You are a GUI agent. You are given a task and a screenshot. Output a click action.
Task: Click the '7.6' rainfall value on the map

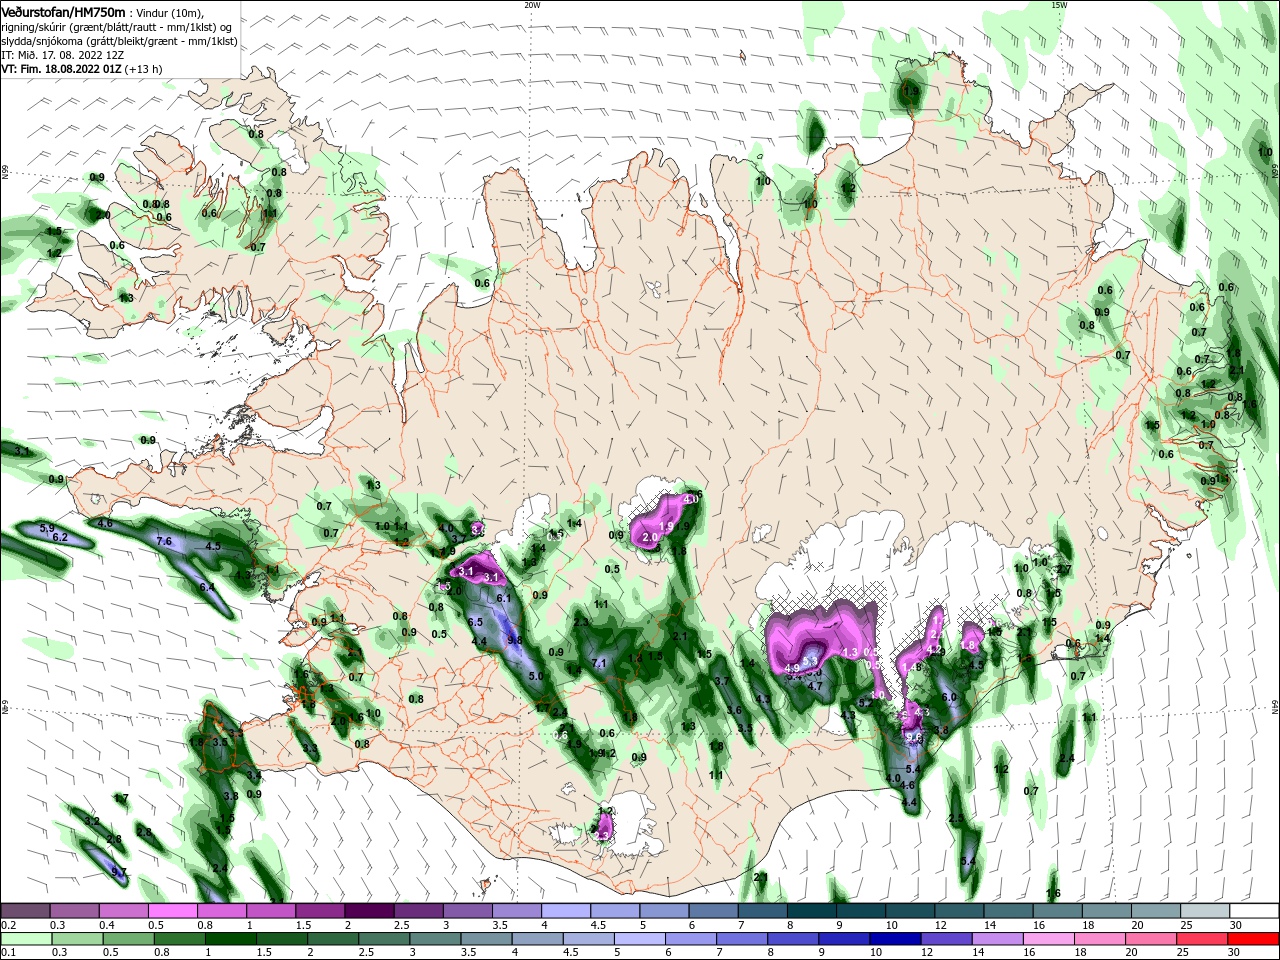tap(165, 541)
